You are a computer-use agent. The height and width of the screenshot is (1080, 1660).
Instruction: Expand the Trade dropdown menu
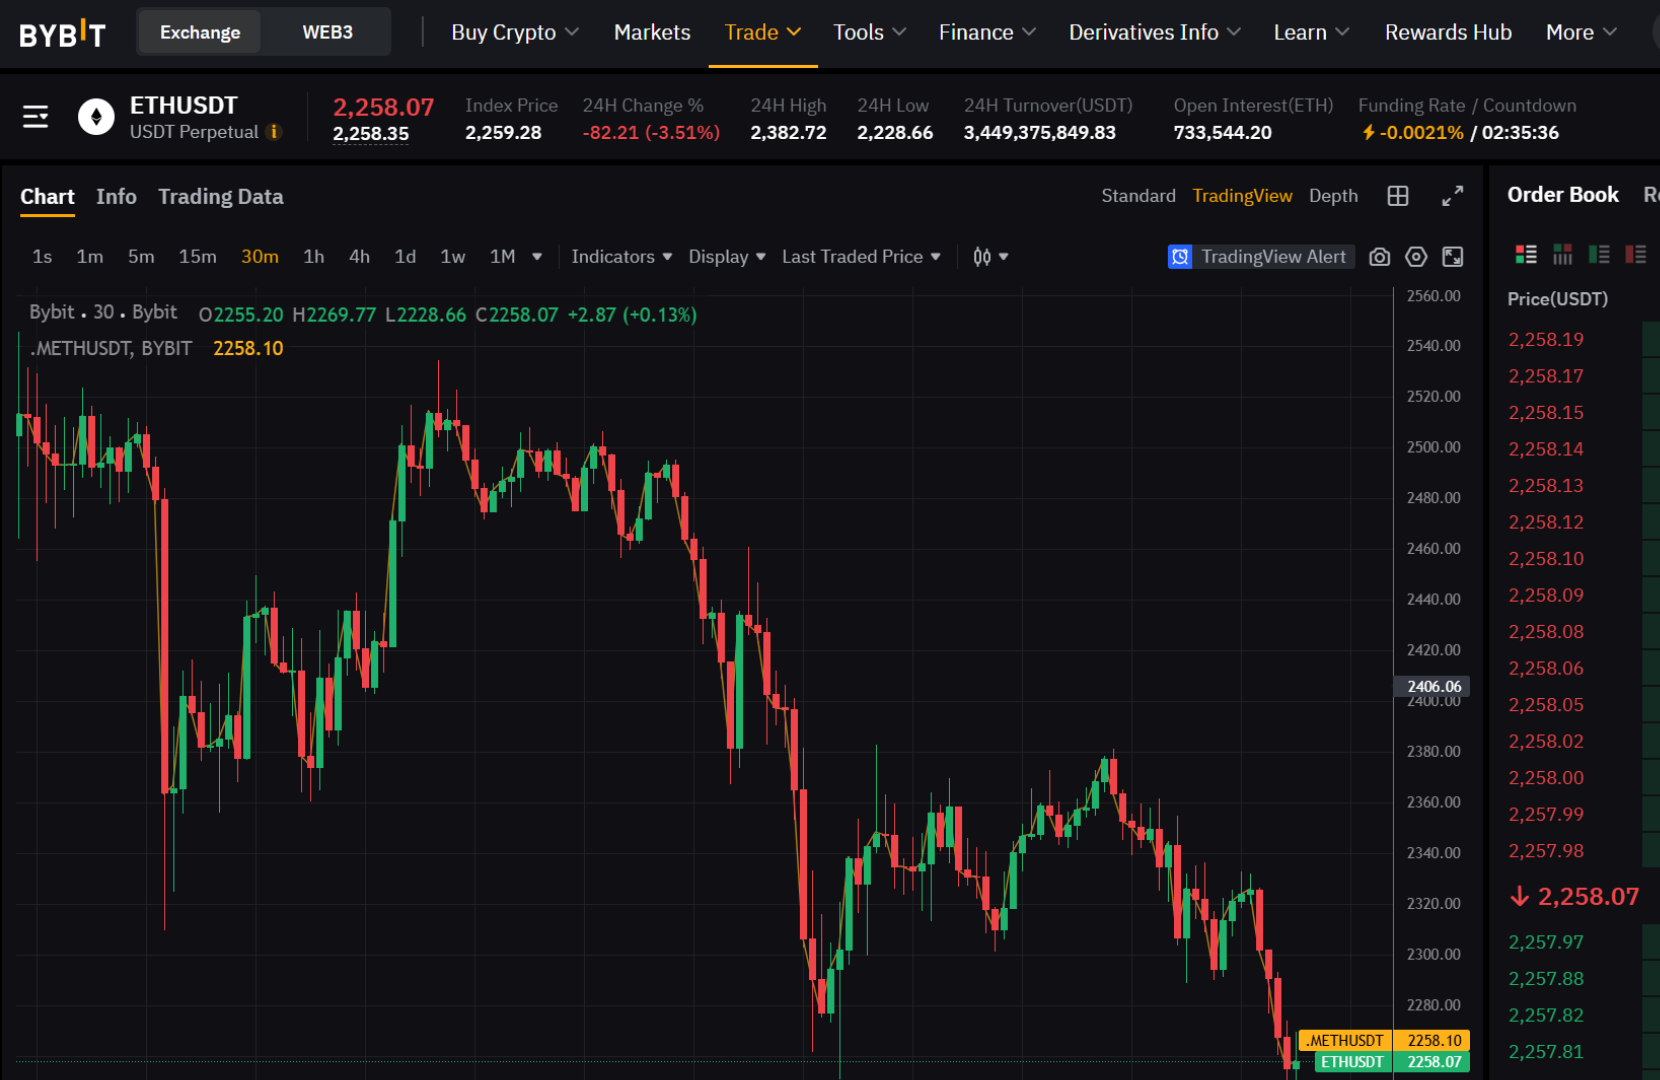point(763,32)
